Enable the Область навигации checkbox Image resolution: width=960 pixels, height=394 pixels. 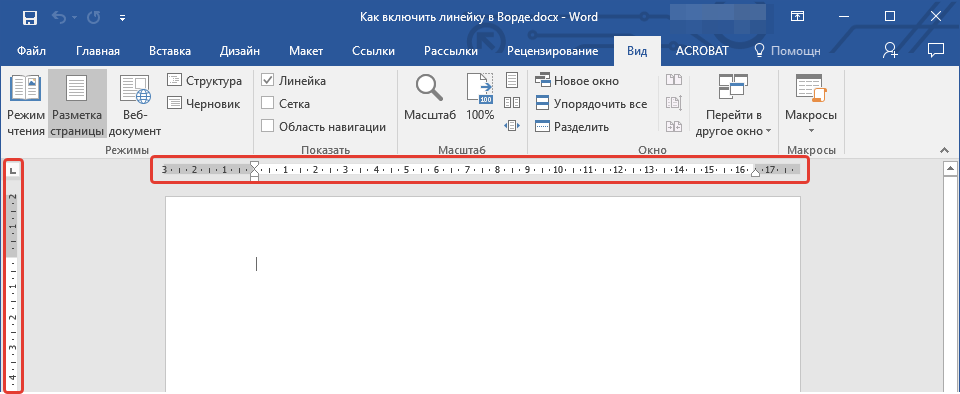tap(268, 127)
